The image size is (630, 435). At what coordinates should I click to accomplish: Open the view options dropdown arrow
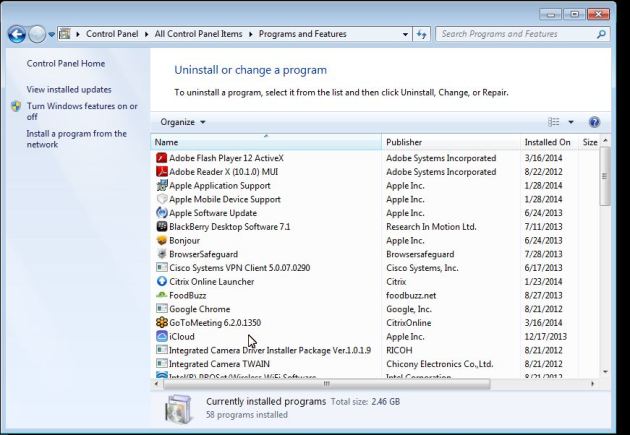coord(571,122)
